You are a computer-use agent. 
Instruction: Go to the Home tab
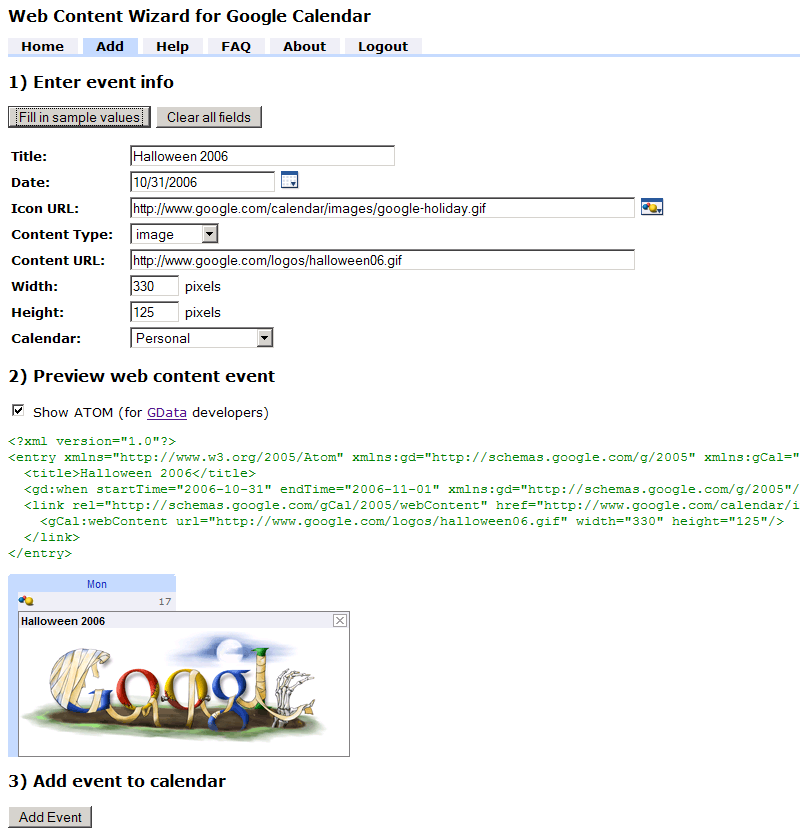tap(42, 47)
